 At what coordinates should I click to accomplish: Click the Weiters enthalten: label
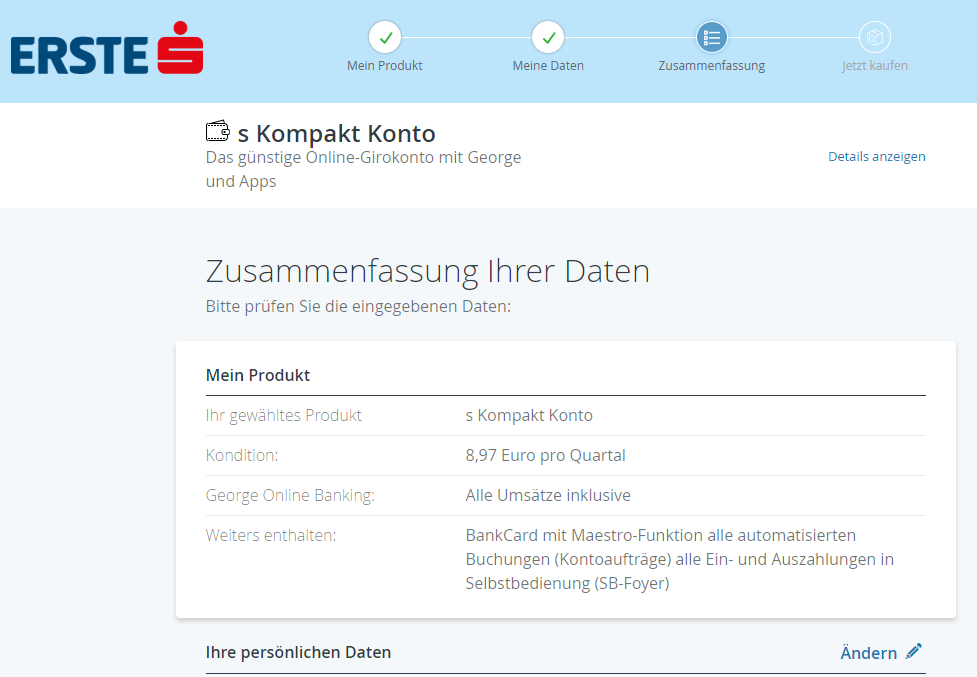[x=270, y=535]
